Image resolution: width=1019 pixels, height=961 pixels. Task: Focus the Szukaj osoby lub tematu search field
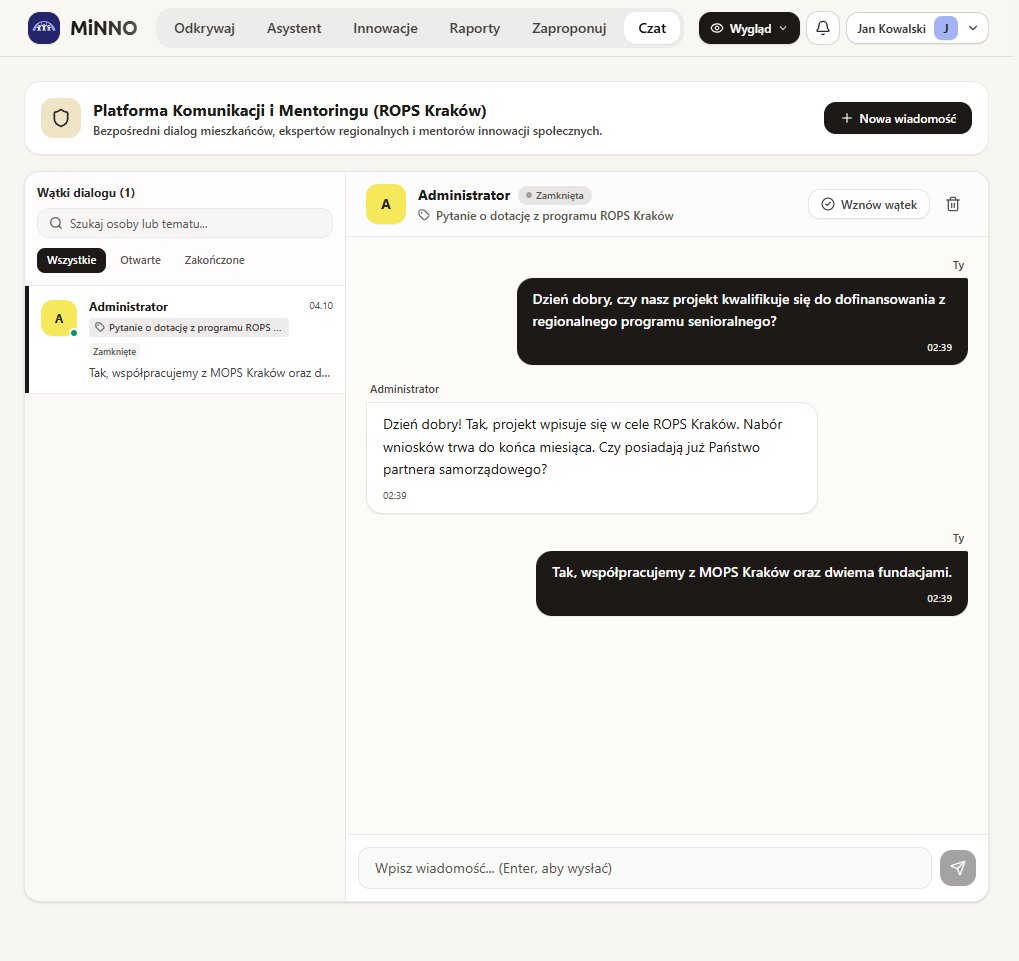185,224
